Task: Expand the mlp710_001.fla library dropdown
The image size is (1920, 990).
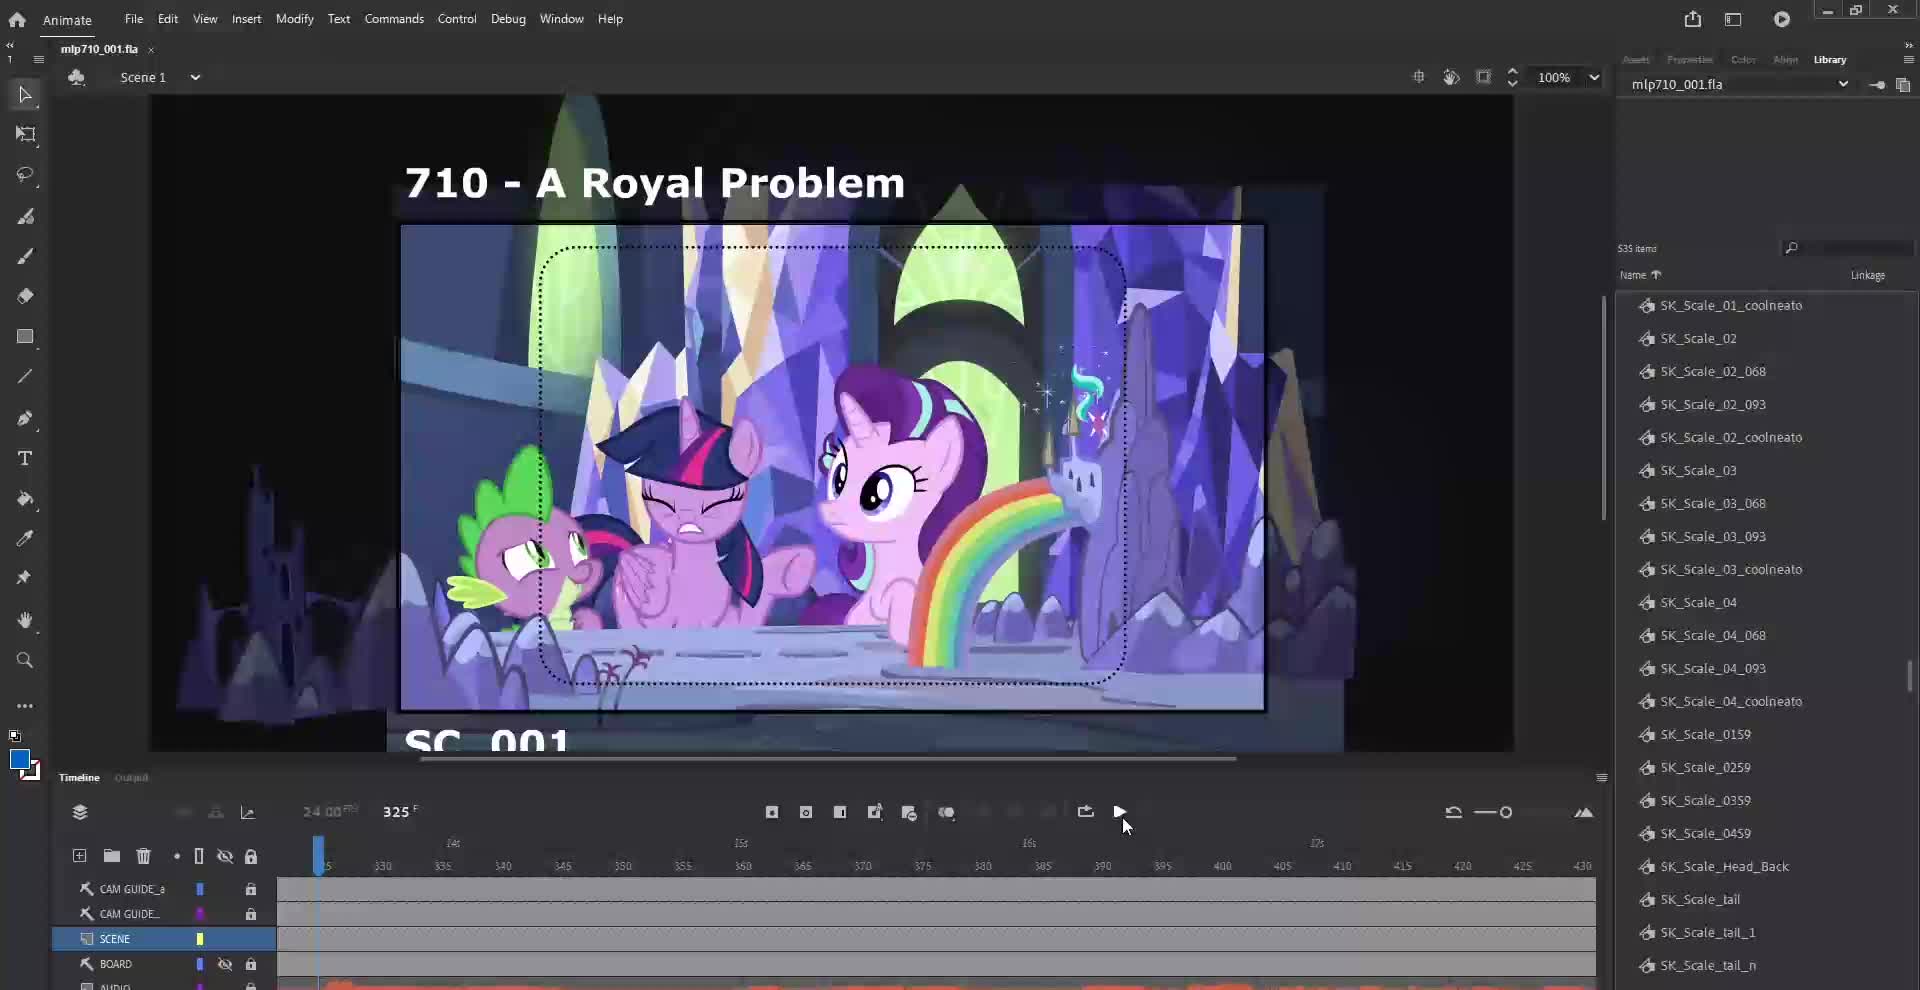Action: [x=1843, y=84]
